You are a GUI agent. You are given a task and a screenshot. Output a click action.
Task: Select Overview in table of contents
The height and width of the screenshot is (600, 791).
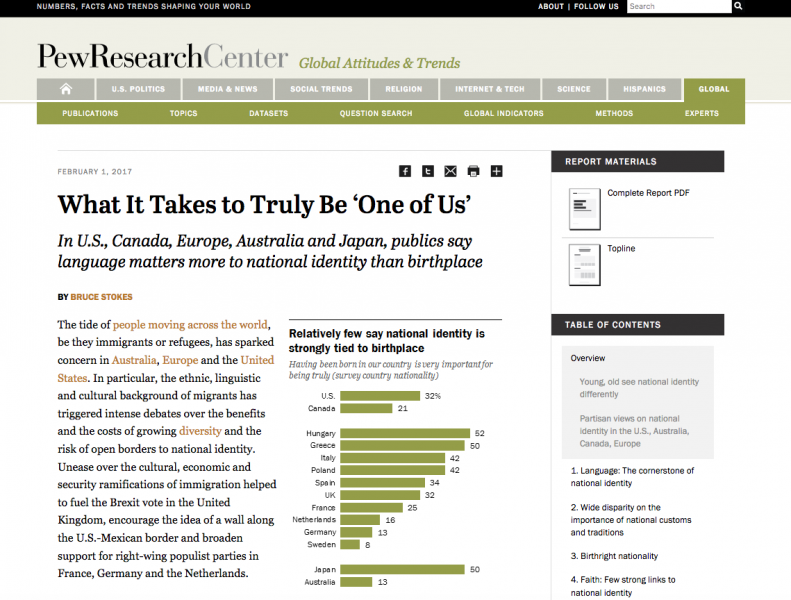[588, 358]
